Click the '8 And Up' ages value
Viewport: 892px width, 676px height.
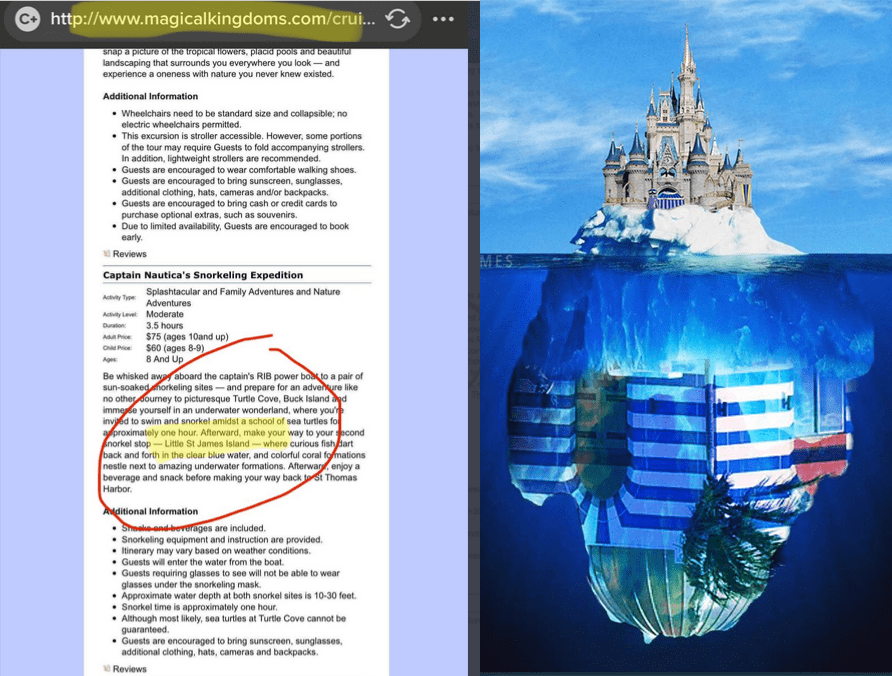167,360
